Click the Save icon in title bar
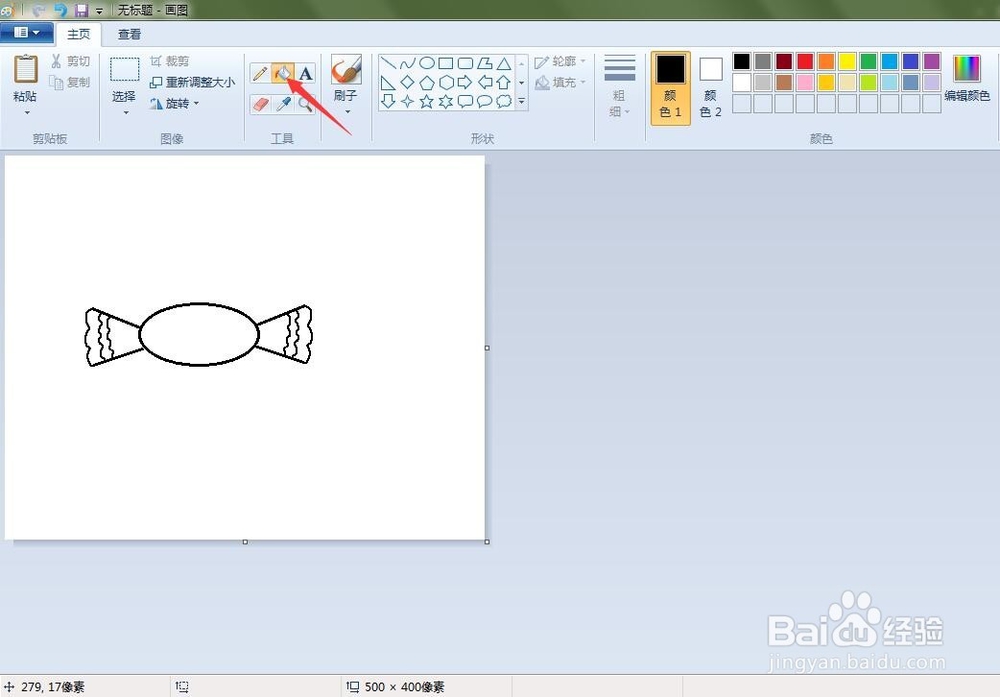This screenshot has width=1000, height=697. pos(82,10)
